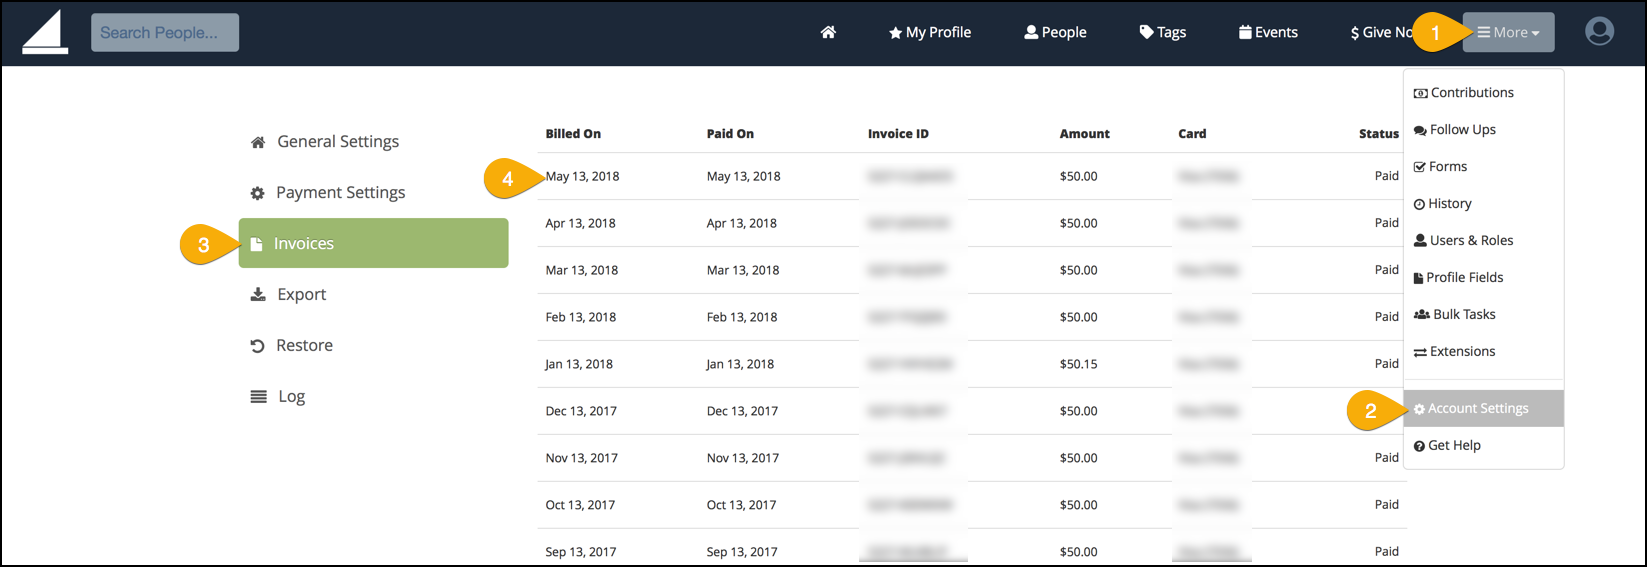Open the Tags page
This screenshot has width=1647, height=567.
[1162, 32]
